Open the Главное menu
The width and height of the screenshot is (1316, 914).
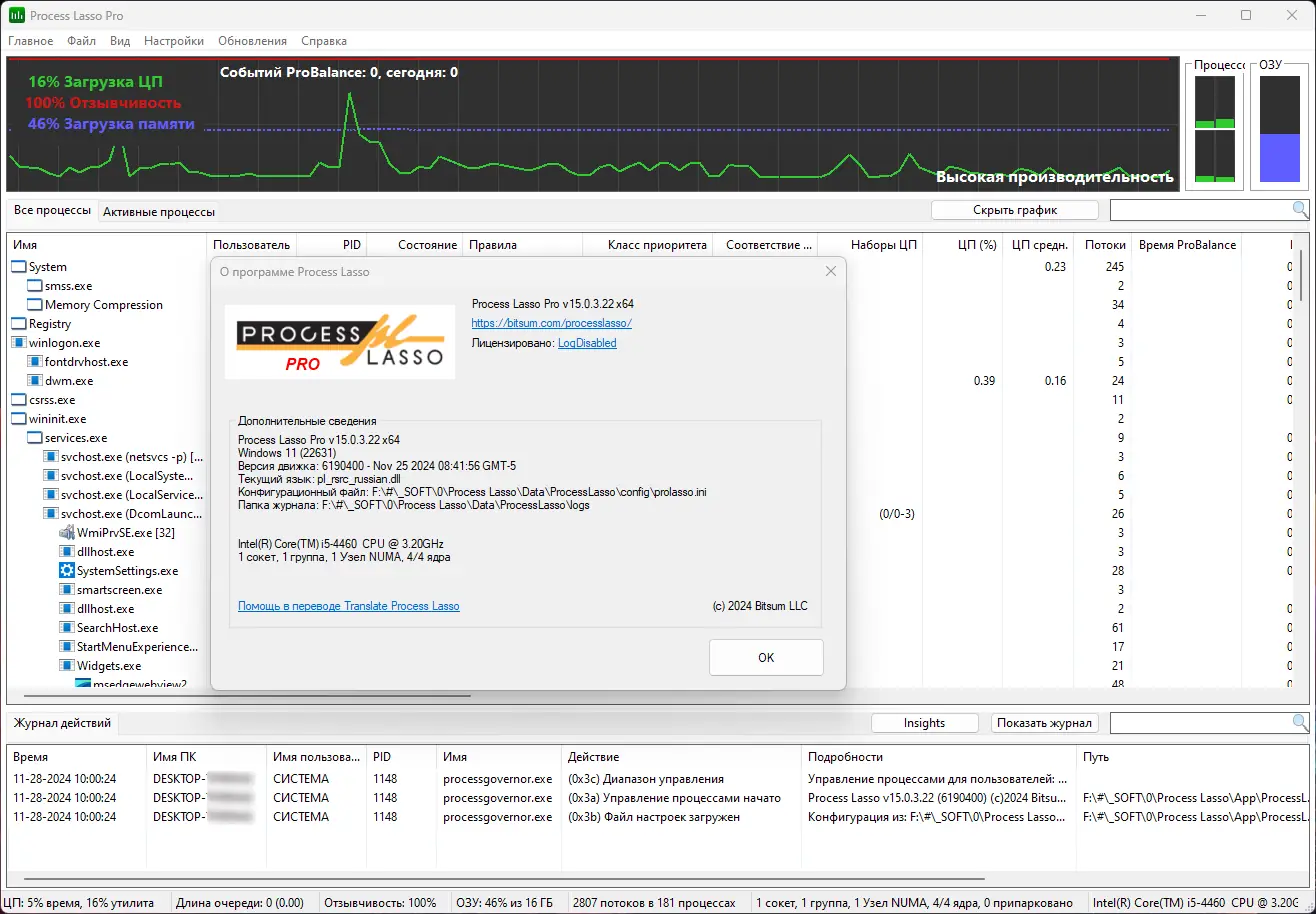click(x=31, y=41)
